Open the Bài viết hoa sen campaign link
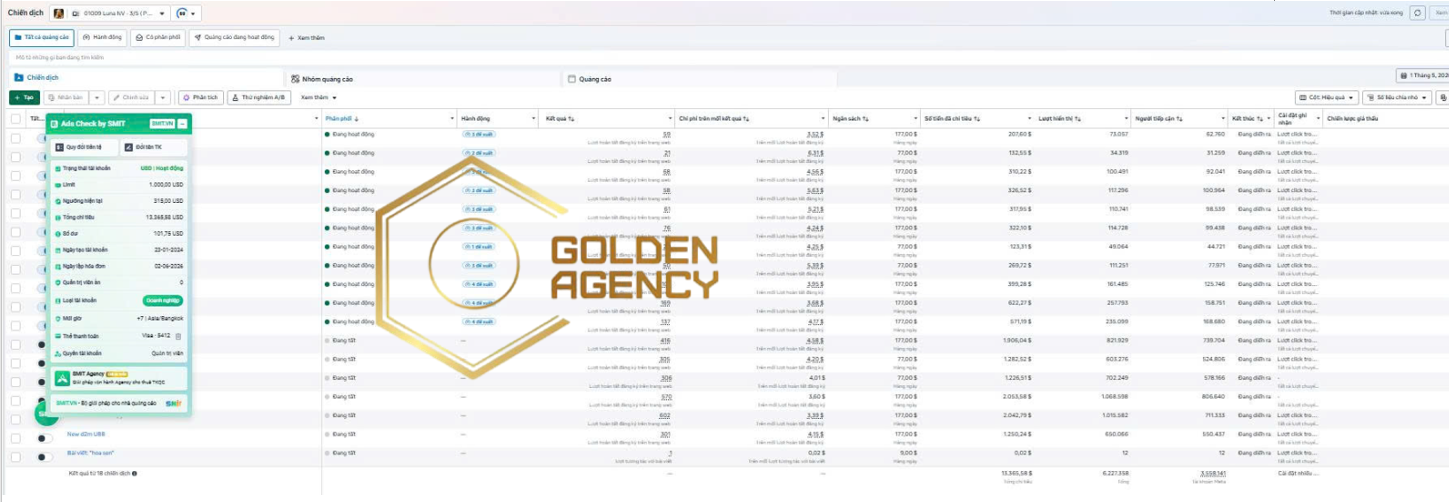The image size is (1449, 502). [x=91, y=453]
